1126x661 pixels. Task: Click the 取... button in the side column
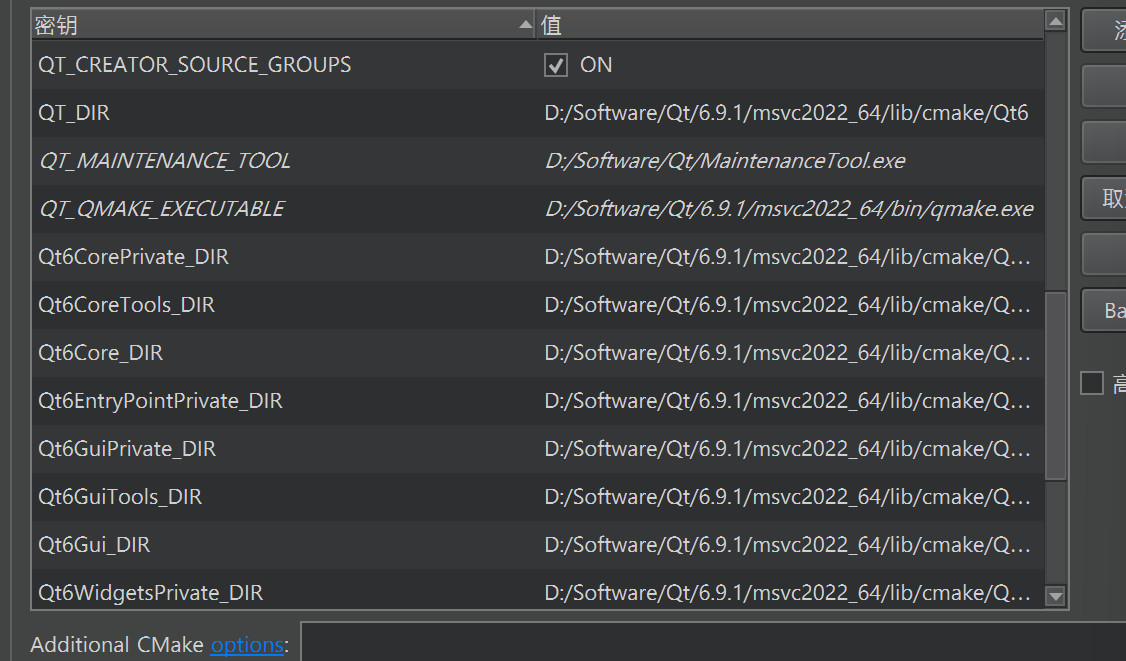(1104, 198)
